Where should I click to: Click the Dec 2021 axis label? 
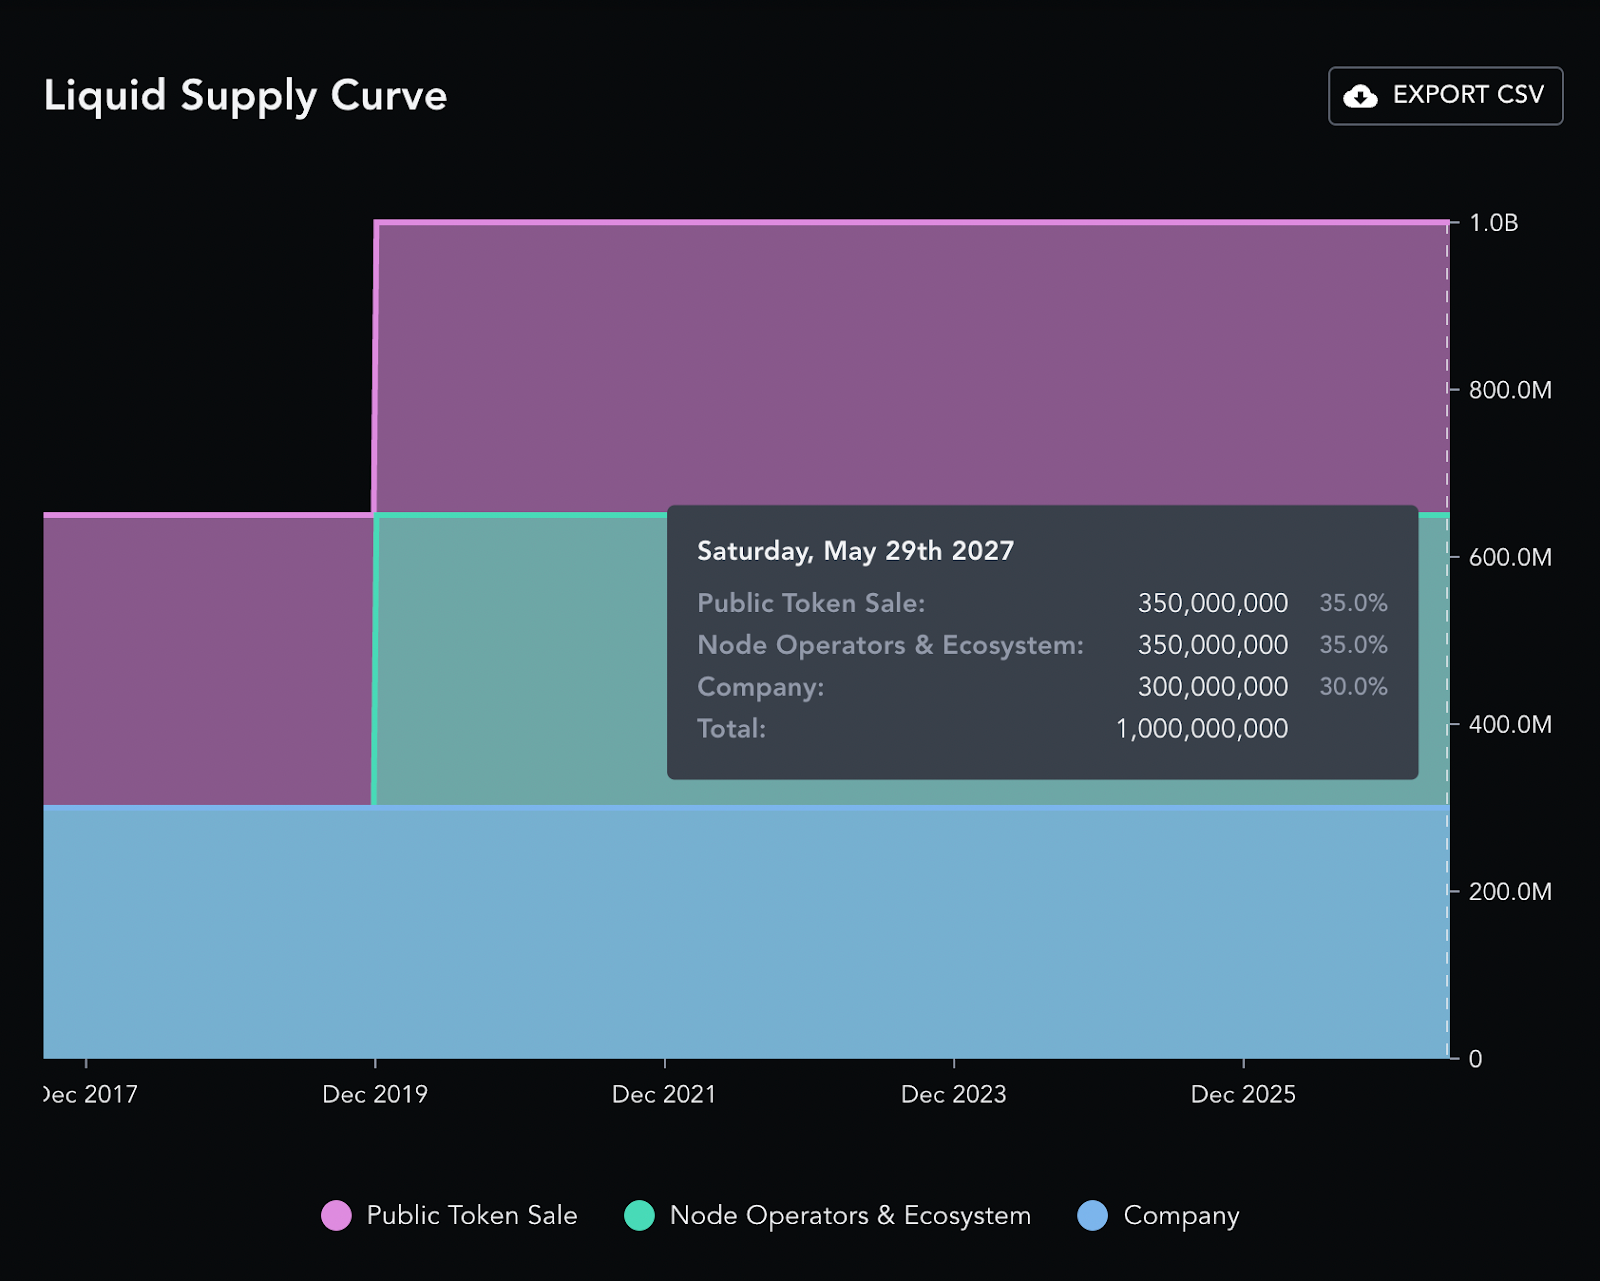tap(664, 1095)
